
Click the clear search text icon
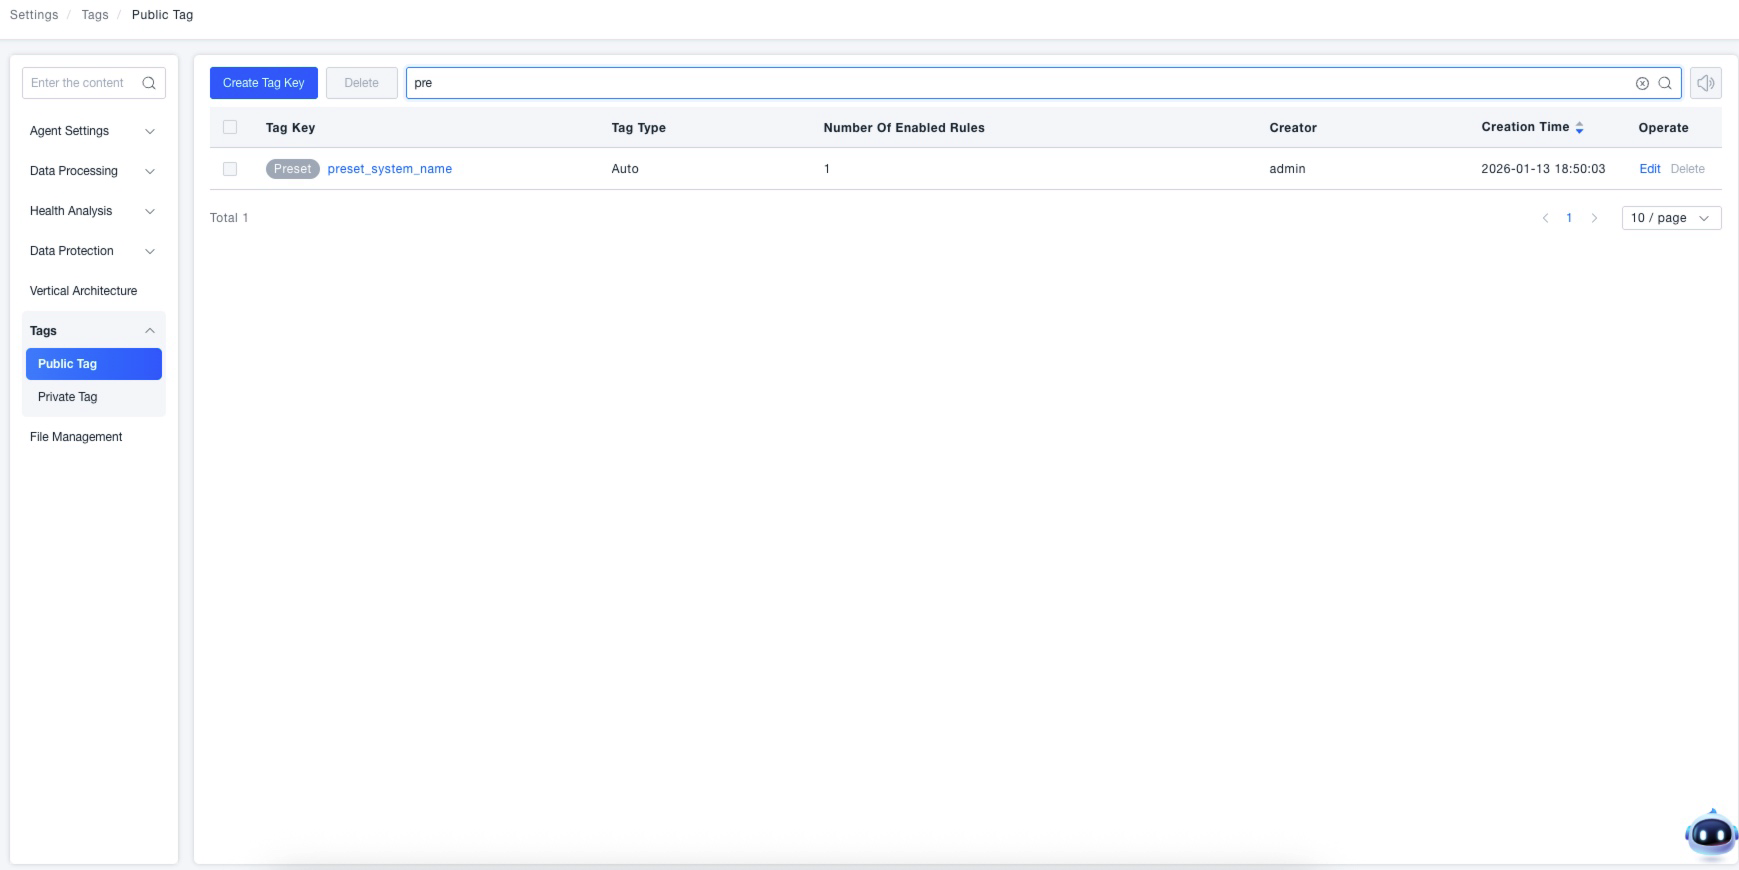(x=1642, y=84)
